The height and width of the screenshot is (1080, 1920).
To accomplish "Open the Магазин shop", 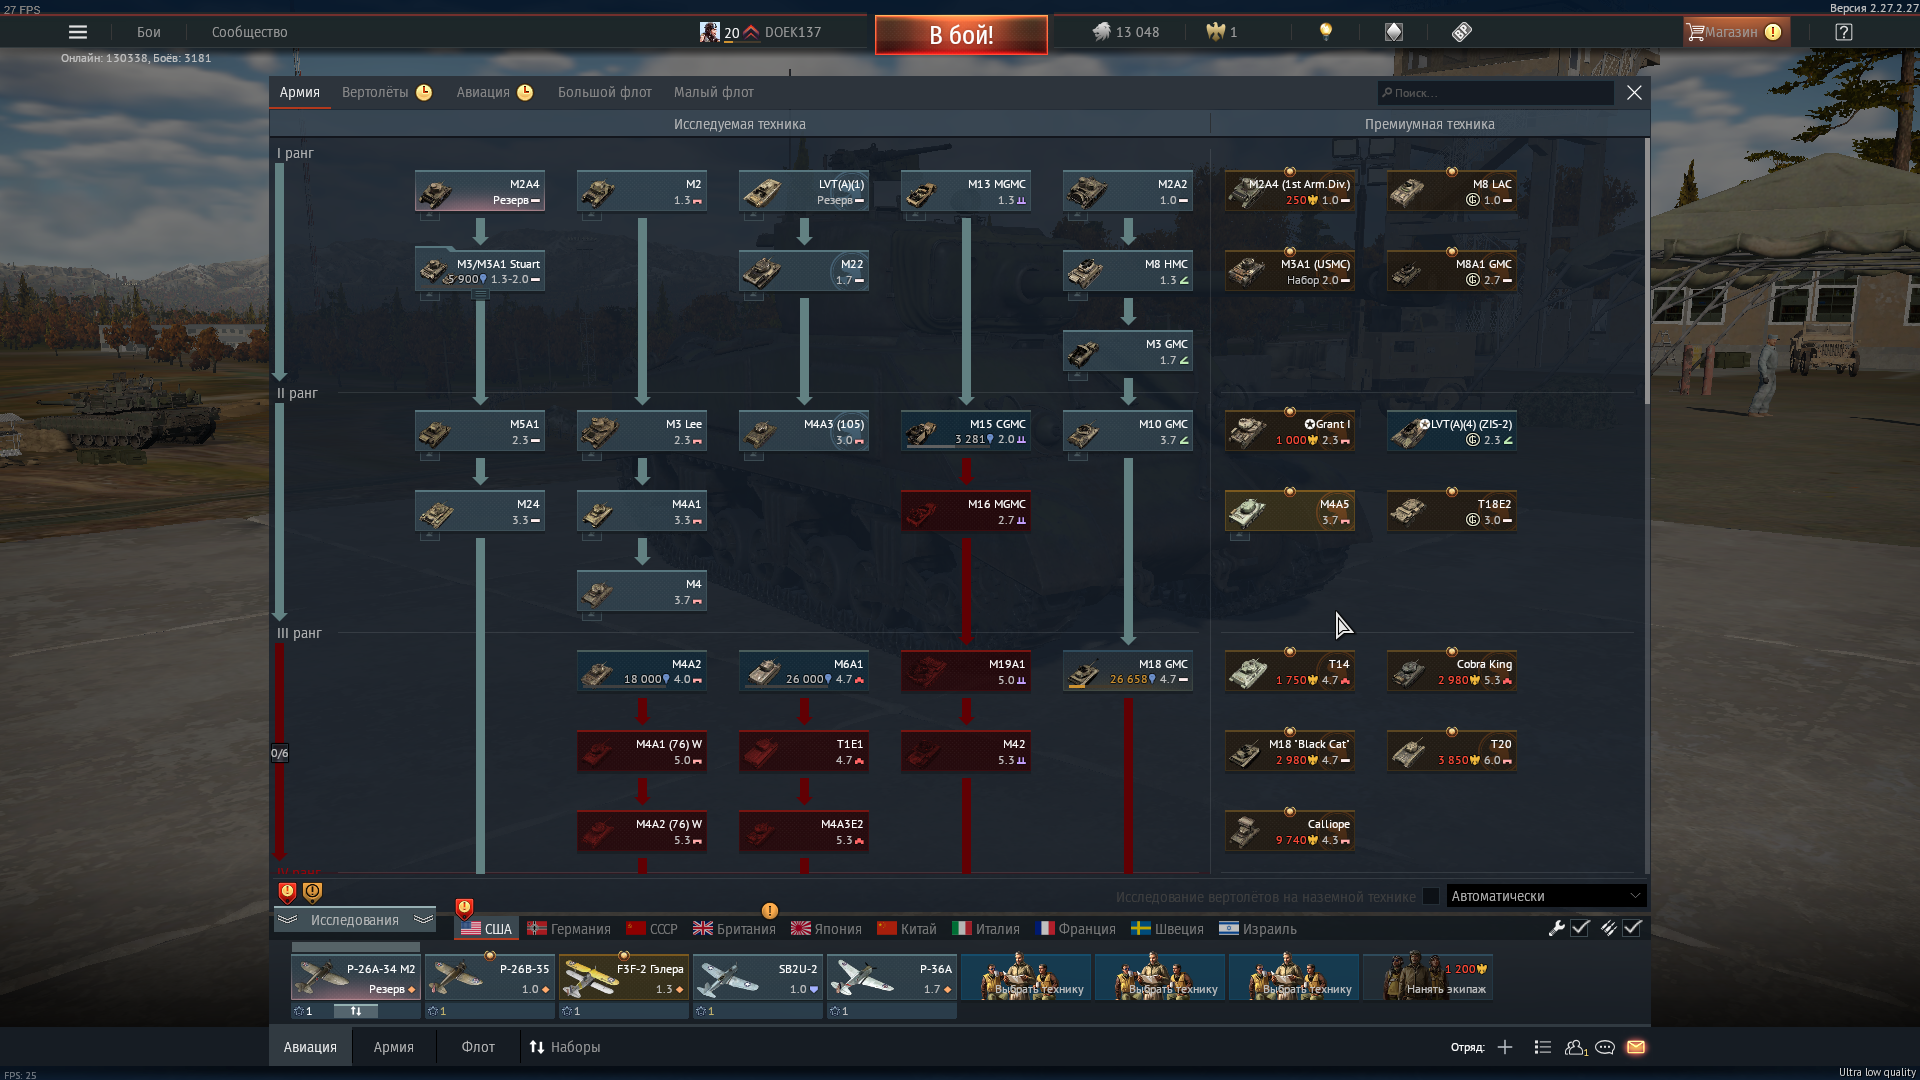I will click(1735, 32).
